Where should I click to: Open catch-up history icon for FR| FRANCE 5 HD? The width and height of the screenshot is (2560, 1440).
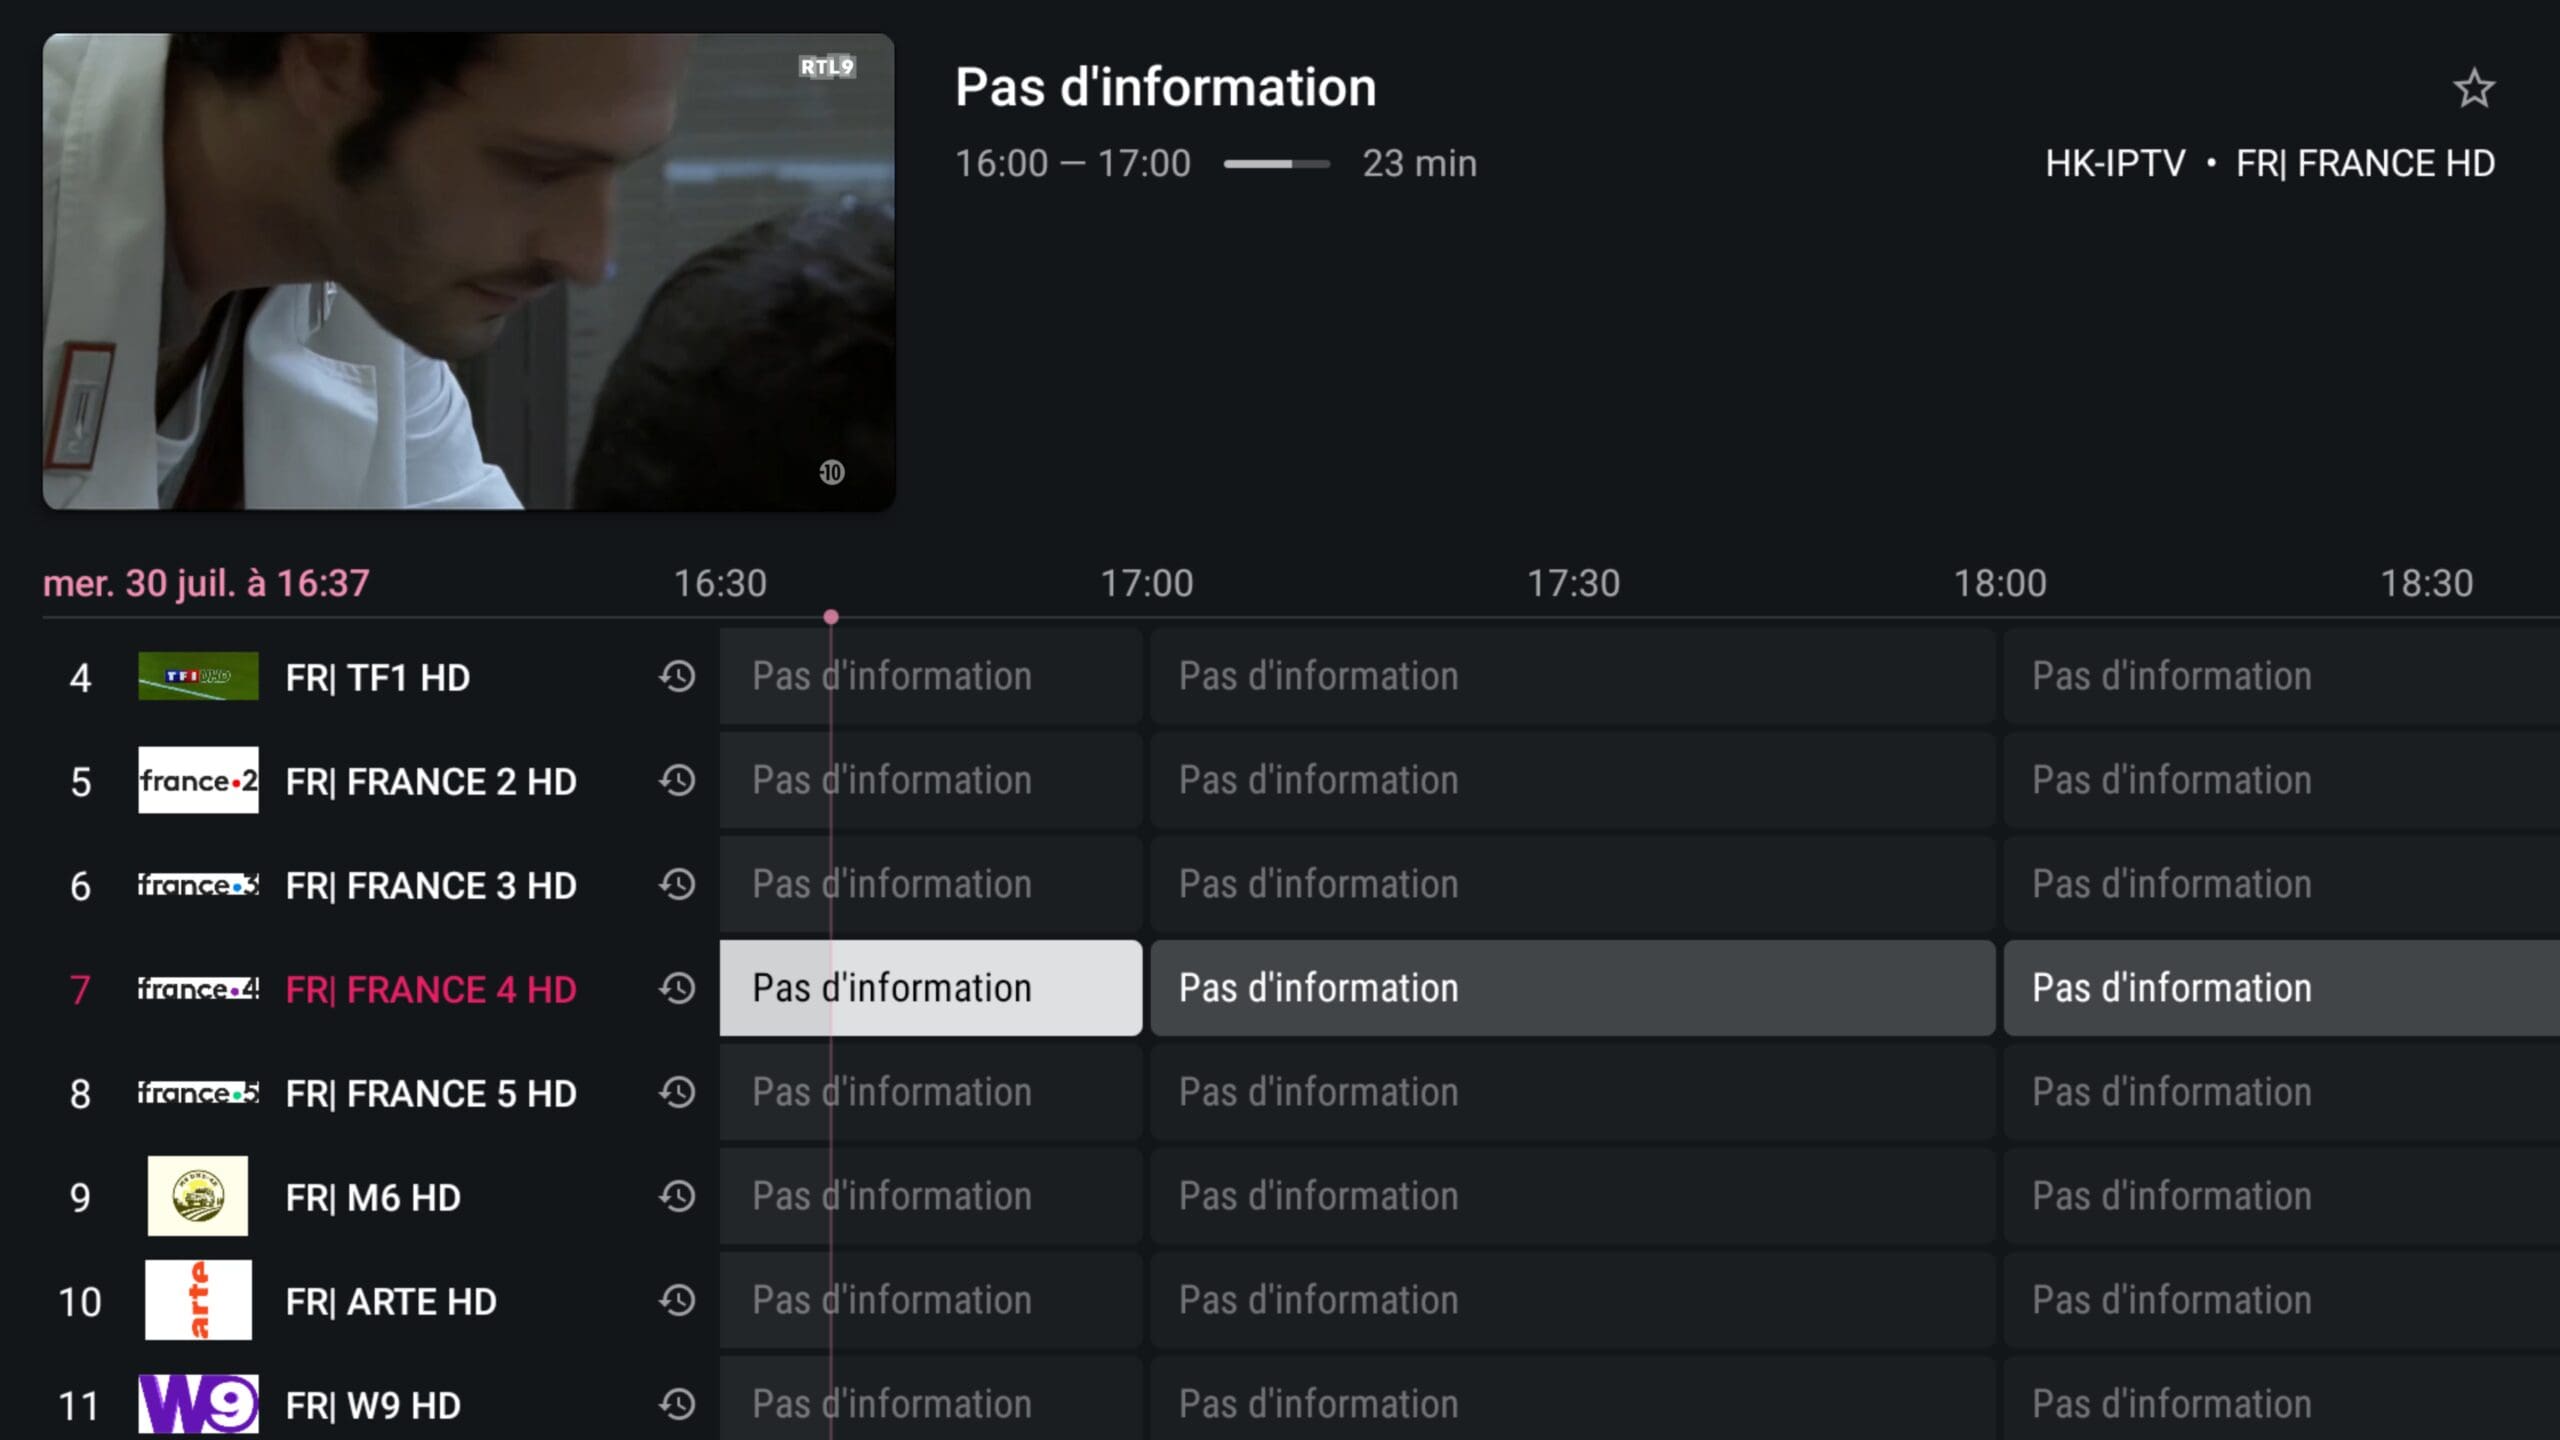click(x=677, y=1093)
